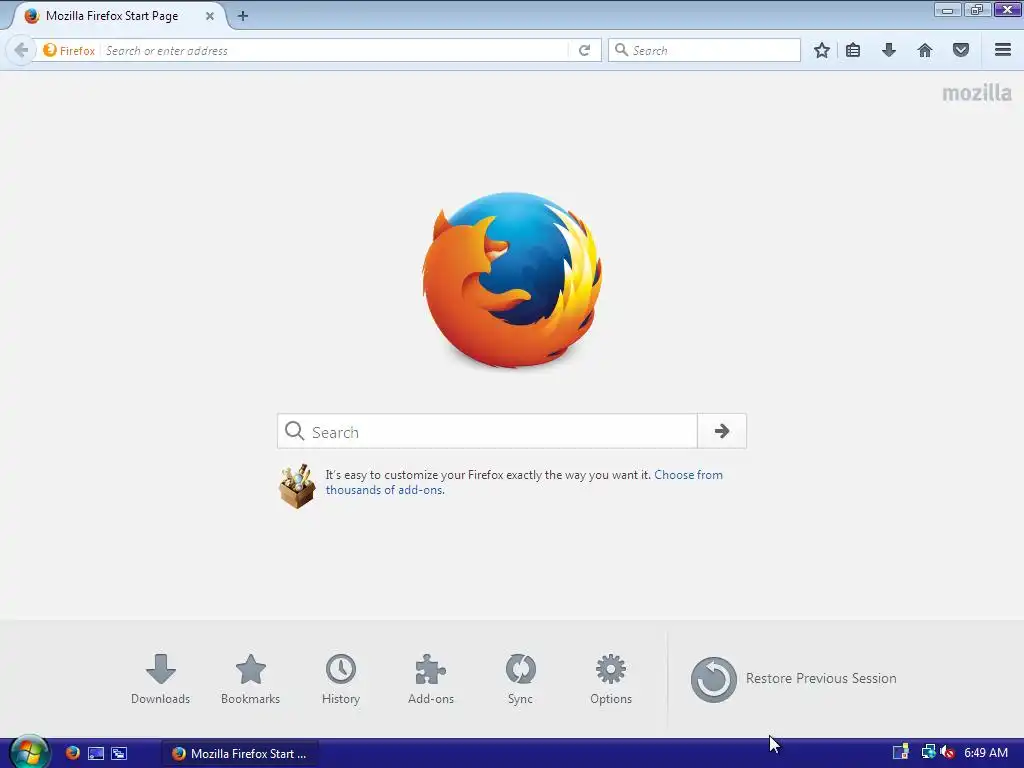
Task: Focus the toolbar Search box
Action: click(x=705, y=50)
